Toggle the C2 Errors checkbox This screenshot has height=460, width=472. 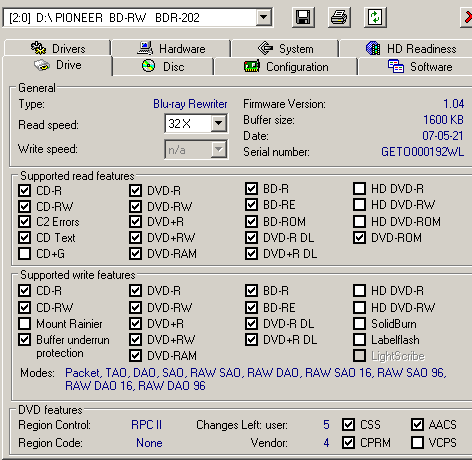coord(25,222)
